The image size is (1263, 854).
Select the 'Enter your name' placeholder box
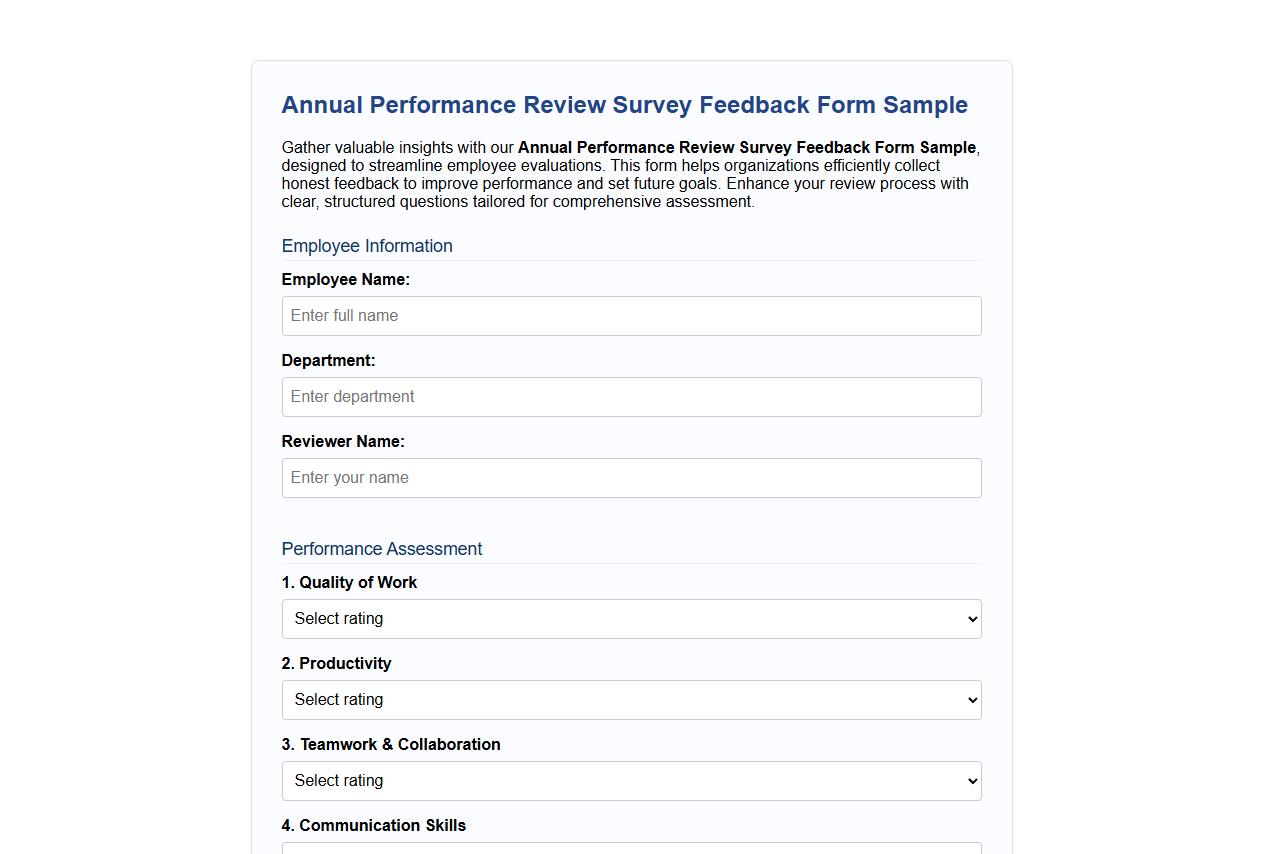pos(349,478)
